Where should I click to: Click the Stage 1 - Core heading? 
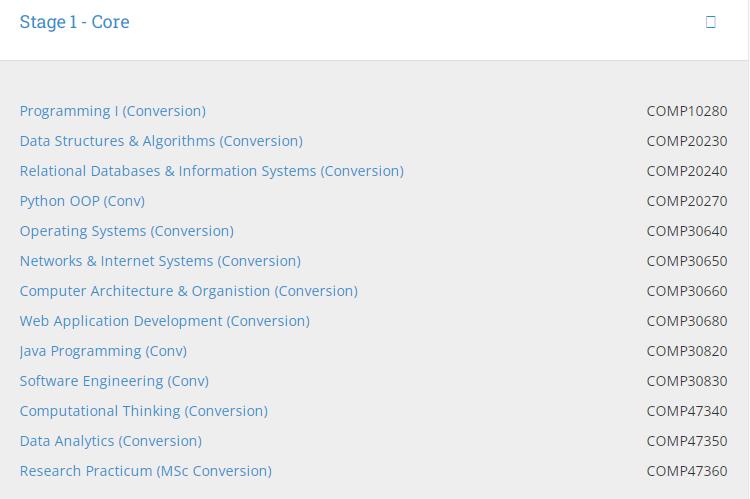click(75, 22)
